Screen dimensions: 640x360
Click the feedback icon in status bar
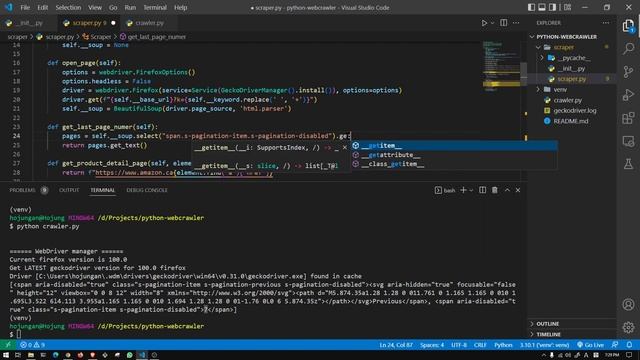click(x=615, y=345)
